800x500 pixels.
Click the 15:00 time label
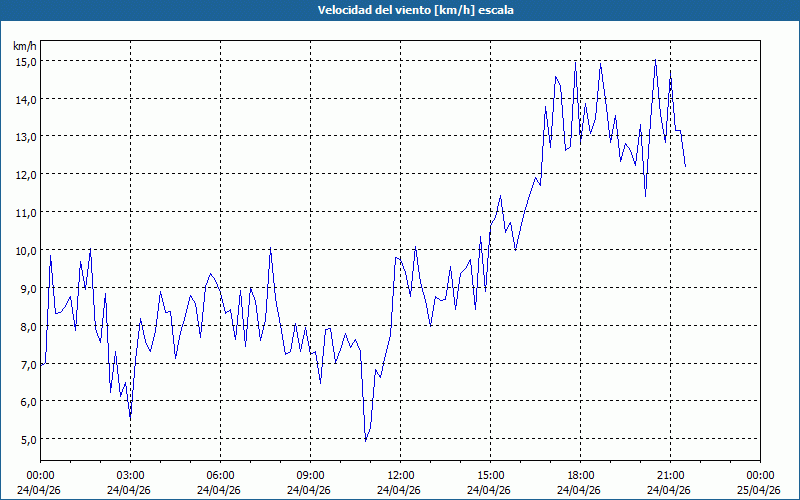click(490, 475)
